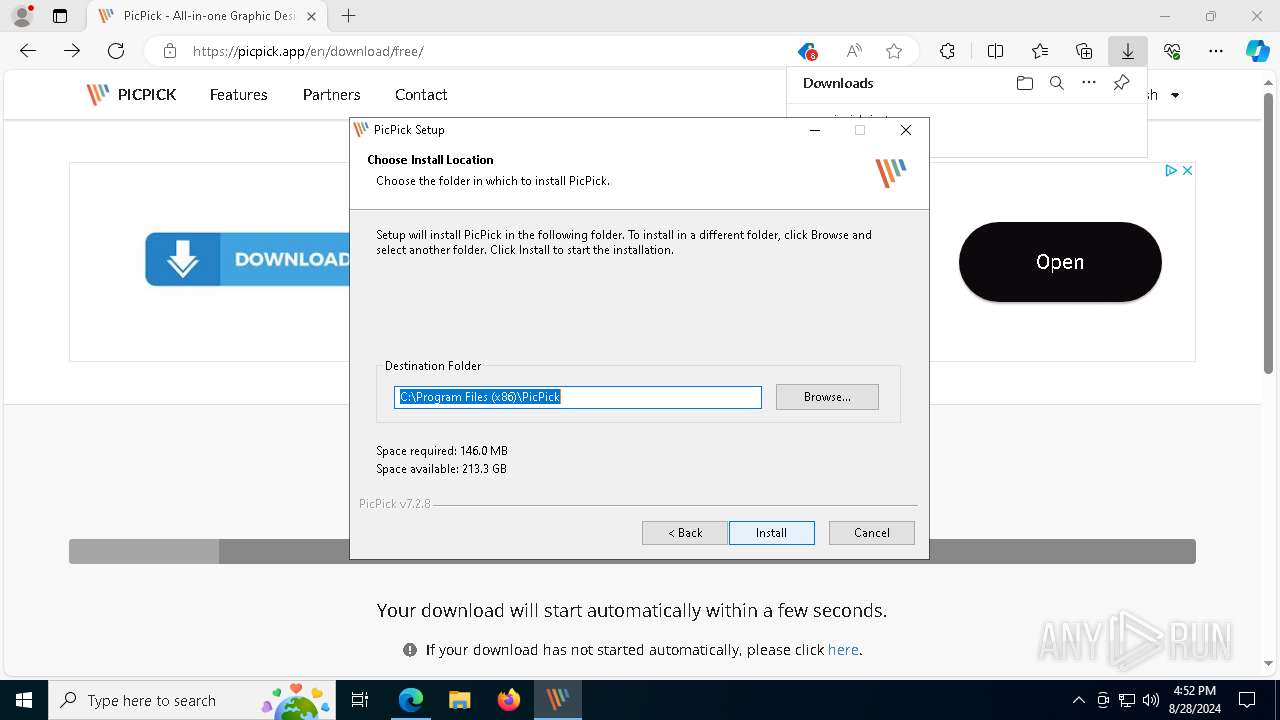Close the advertisement with X icon
The height and width of the screenshot is (720, 1280).
(x=1187, y=171)
